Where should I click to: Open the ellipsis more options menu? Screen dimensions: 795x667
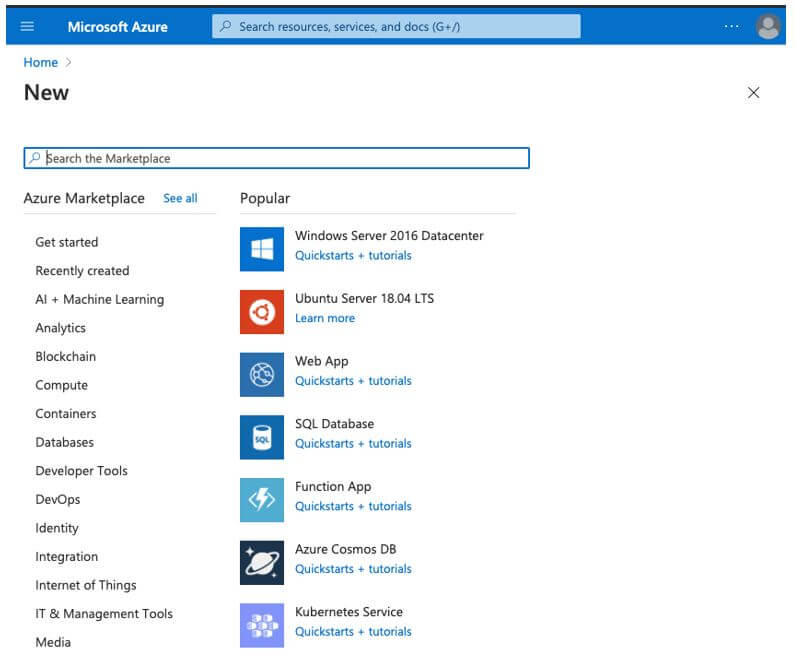coord(731,27)
